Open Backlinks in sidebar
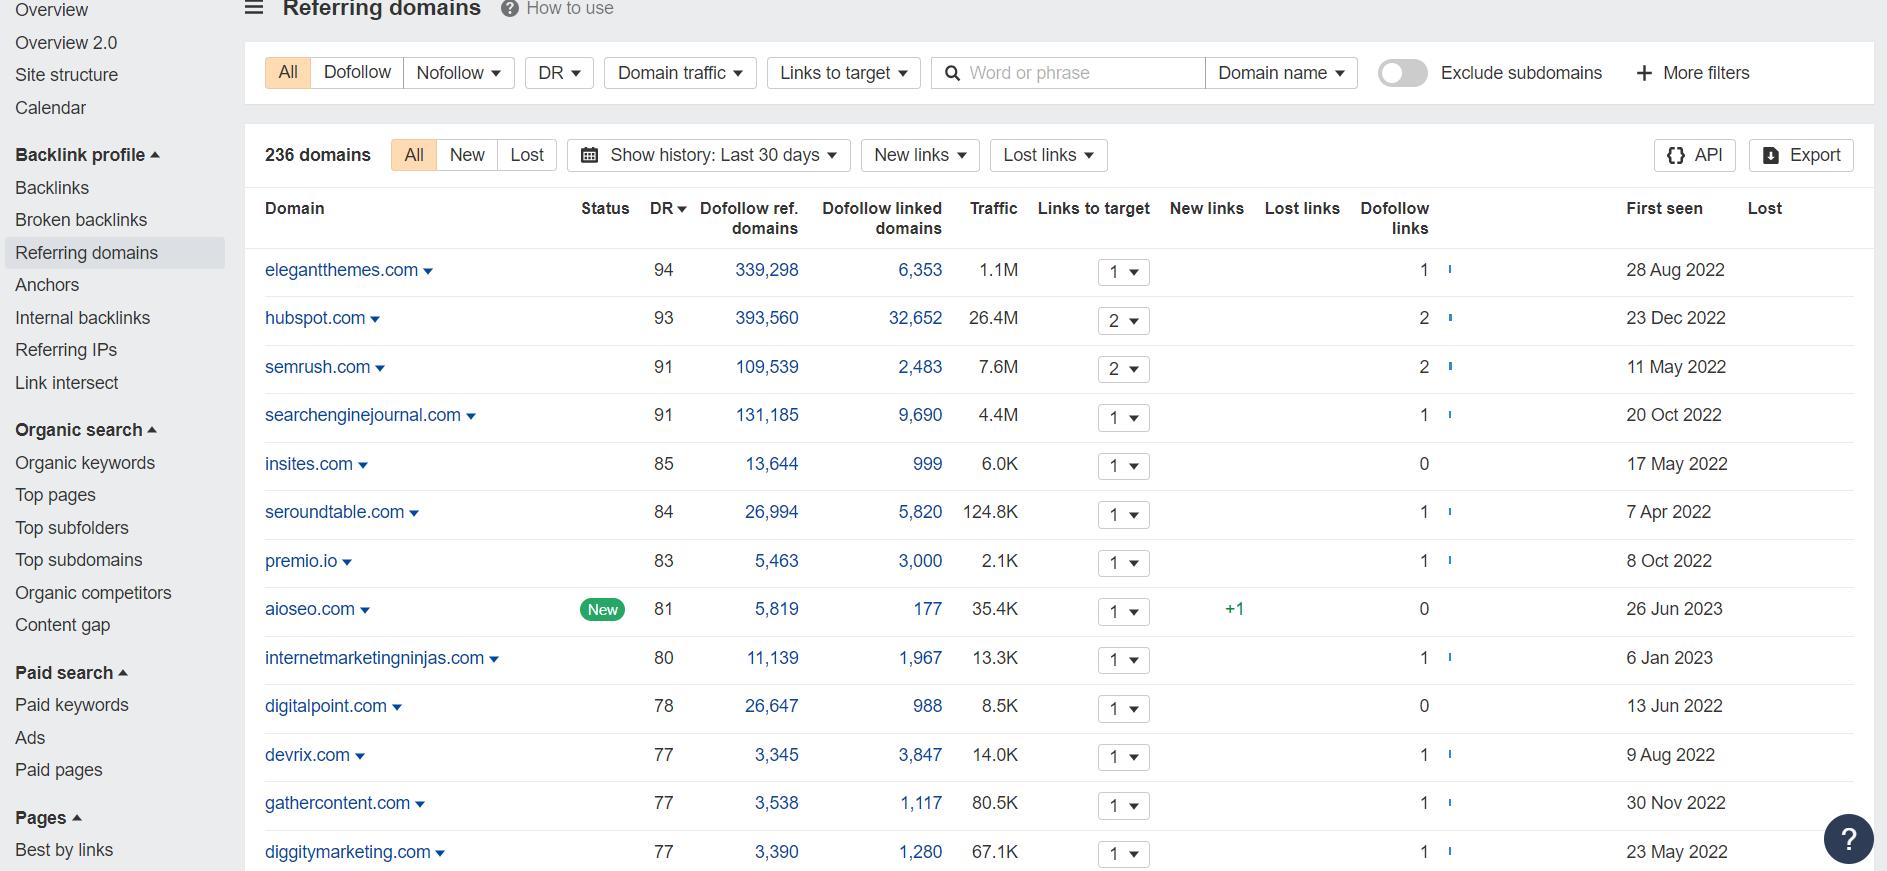 tap(52, 188)
